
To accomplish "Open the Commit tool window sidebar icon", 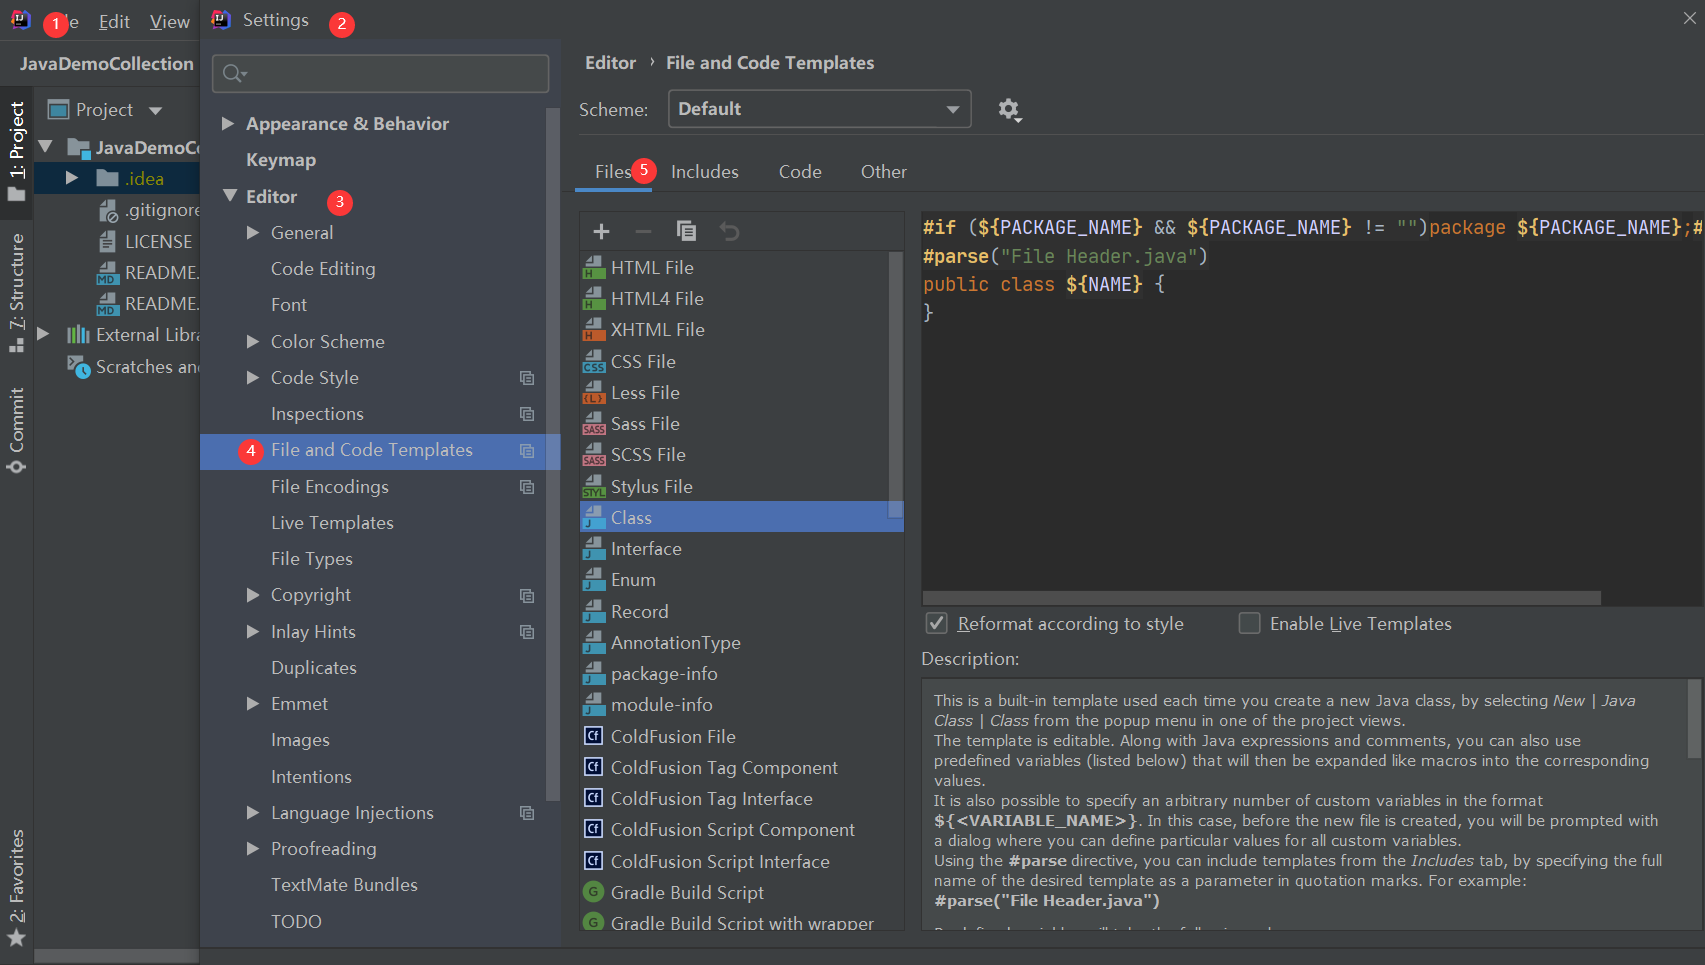I will coord(17,430).
